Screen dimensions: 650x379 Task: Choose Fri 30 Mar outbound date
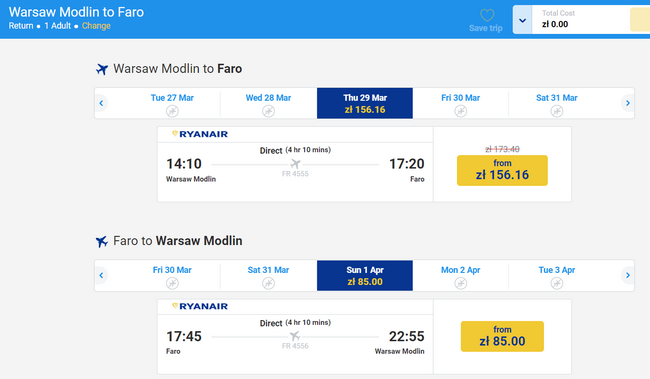pos(461,103)
